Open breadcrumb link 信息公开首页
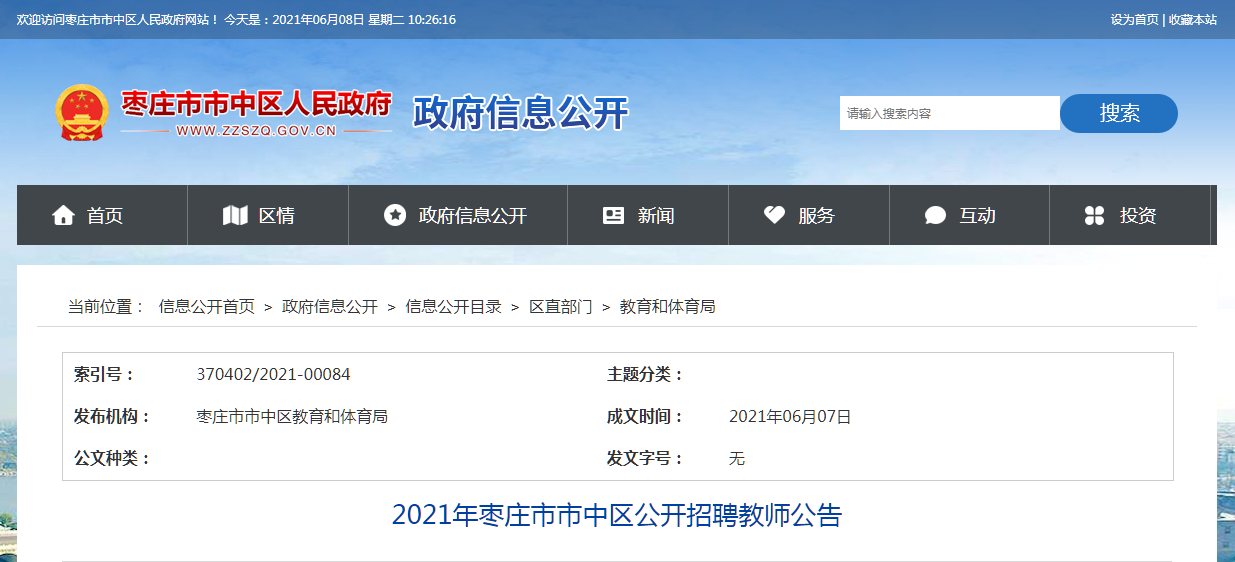This screenshot has height=562, width=1235. point(207,307)
